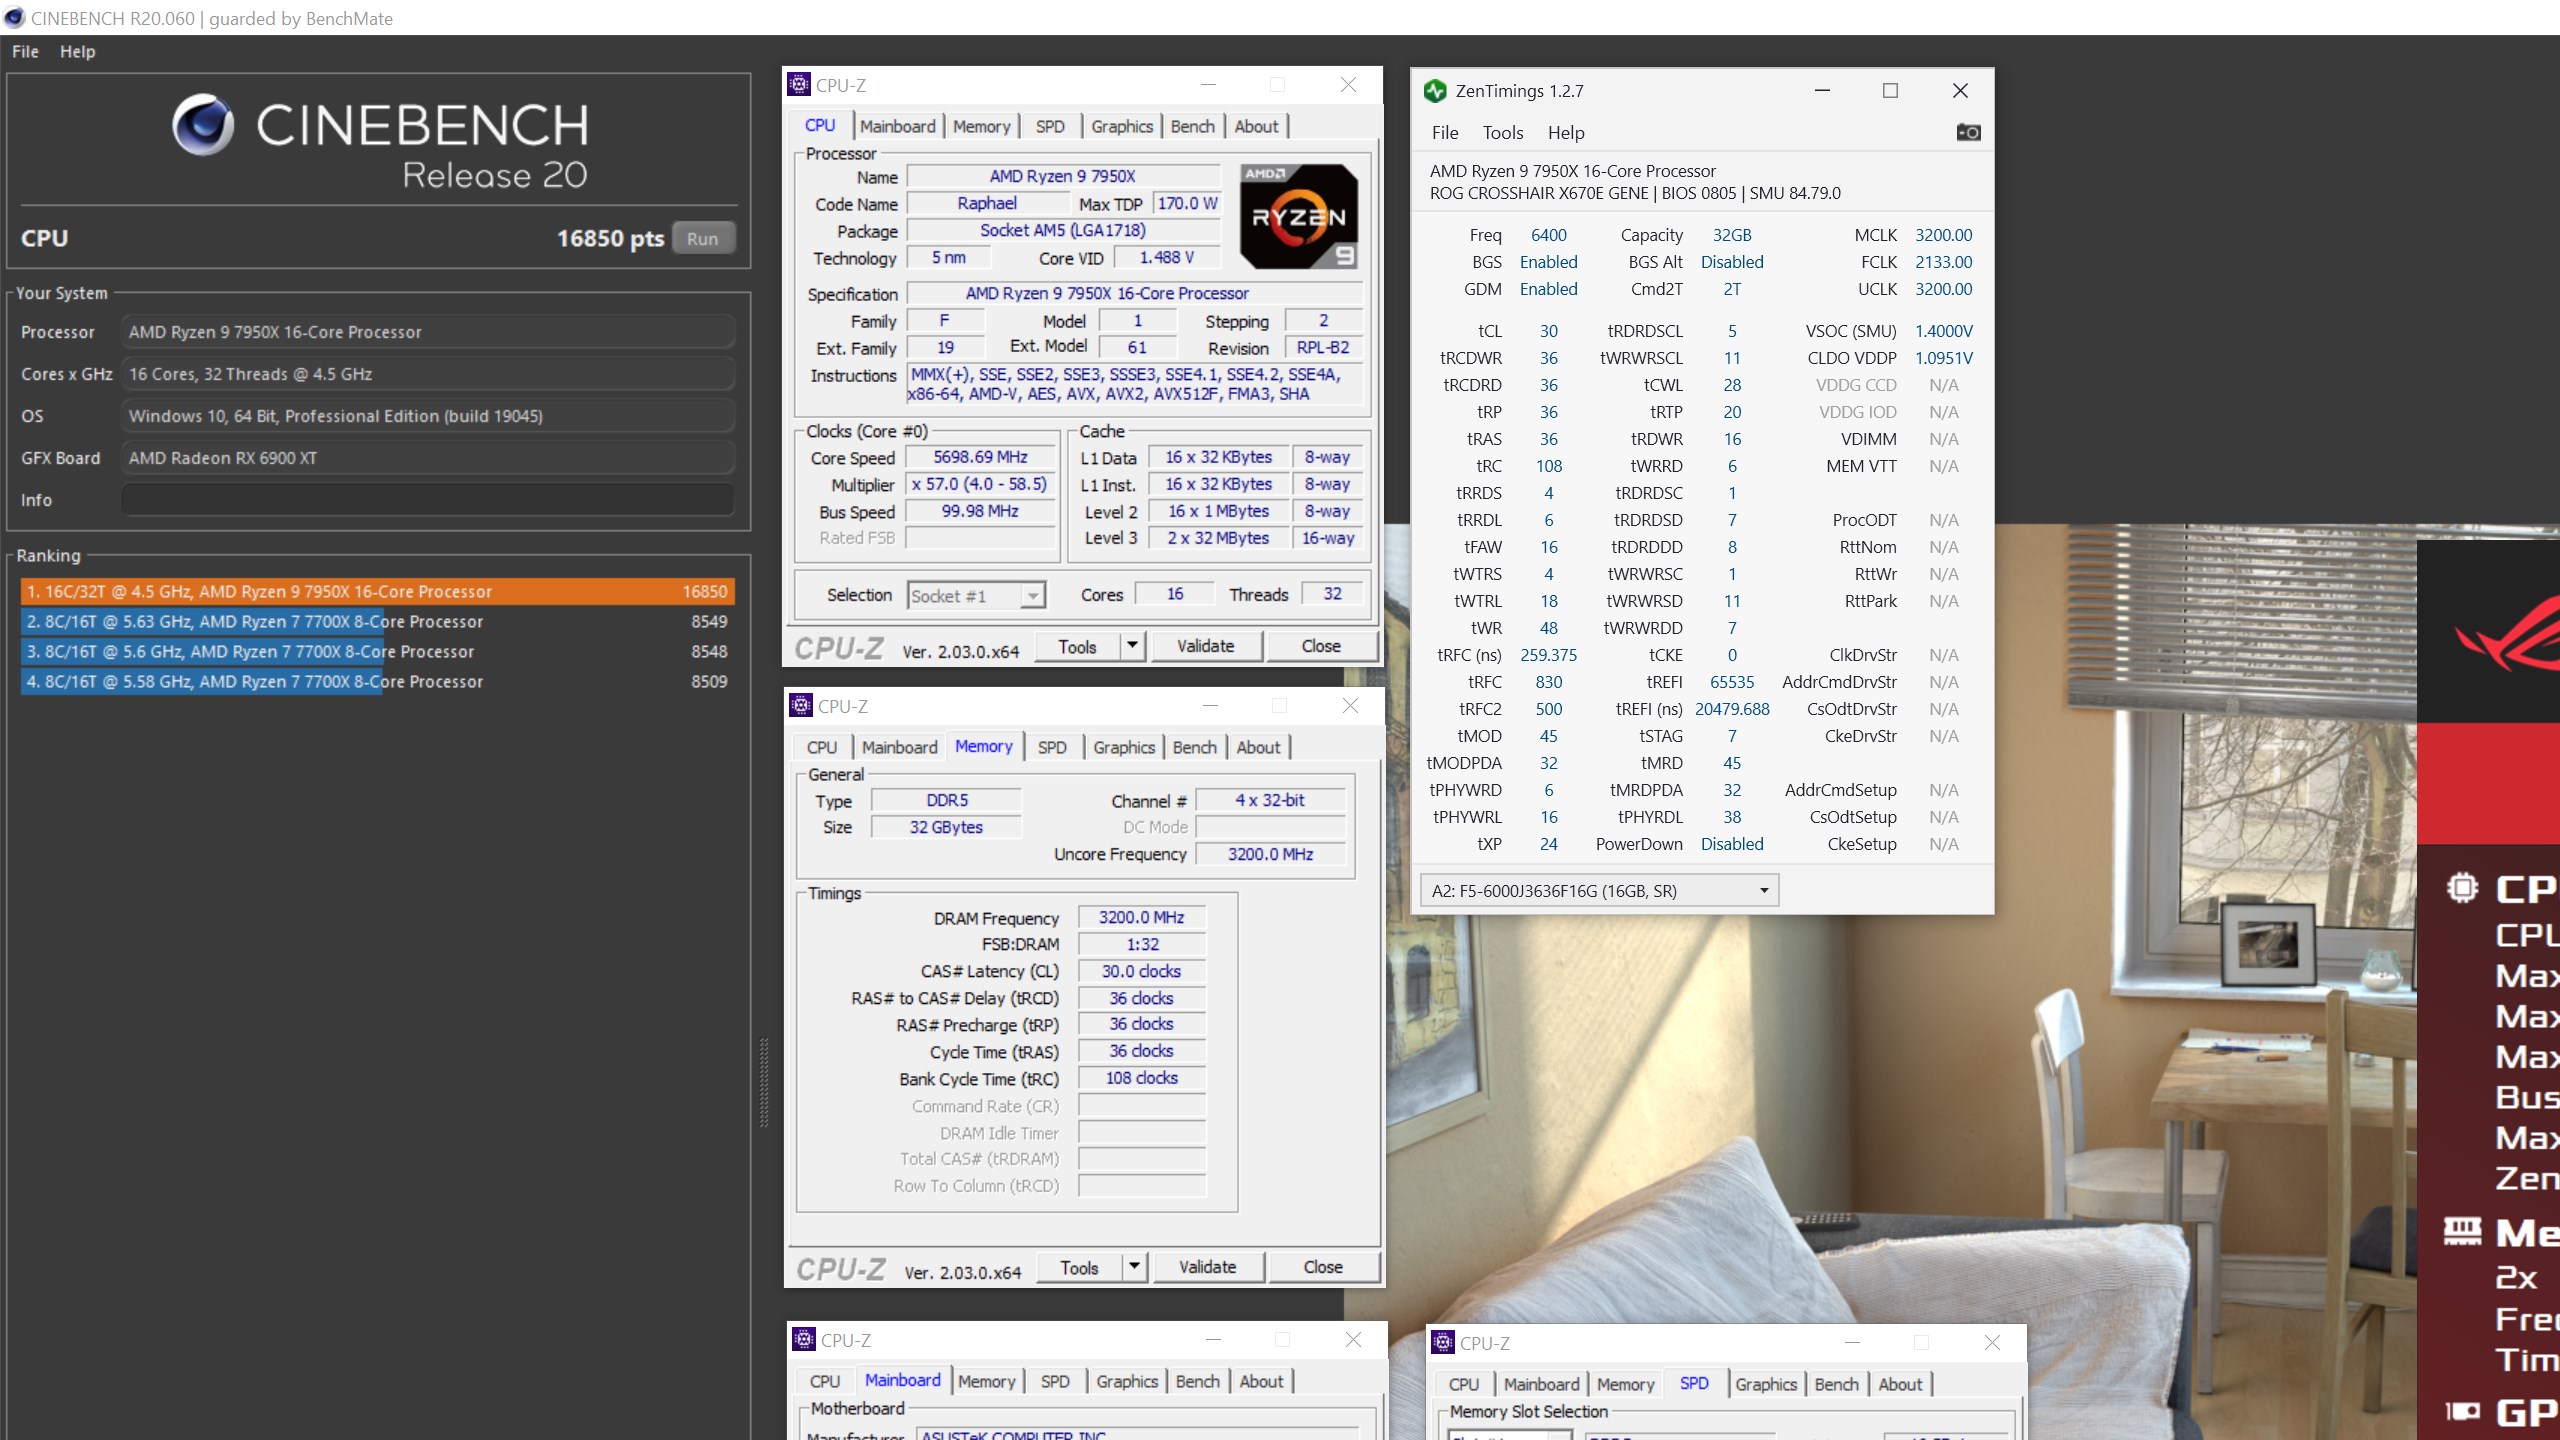Image resolution: width=2560 pixels, height=1440 pixels.
Task: Switch to Graphics tab in top CPU-Z window
Action: (1122, 126)
